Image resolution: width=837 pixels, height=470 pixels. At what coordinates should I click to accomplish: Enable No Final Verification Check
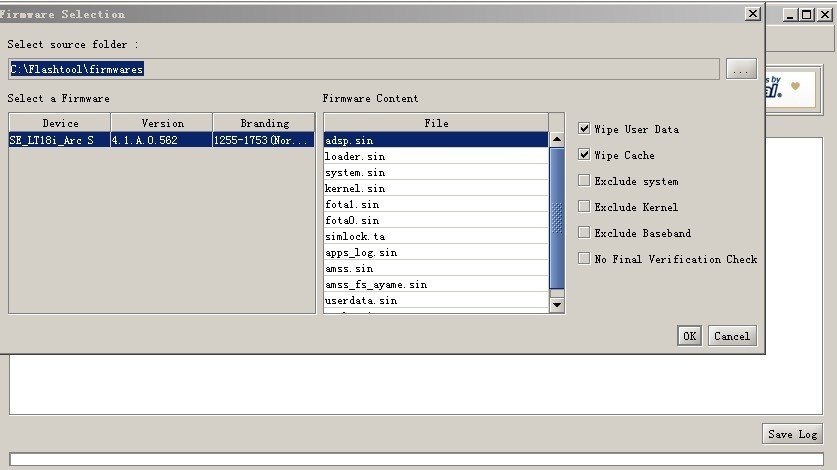pyautogui.click(x=584, y=259)
